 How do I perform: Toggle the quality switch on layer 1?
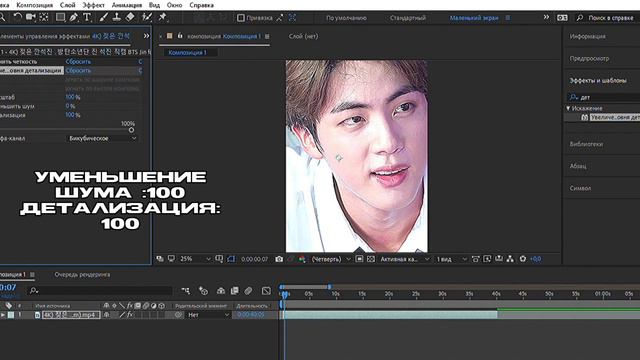(x=122, y=315)
